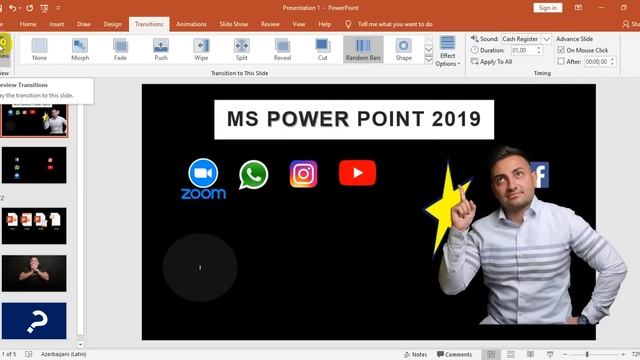Click Tell me what you want to do

[395, 24]
